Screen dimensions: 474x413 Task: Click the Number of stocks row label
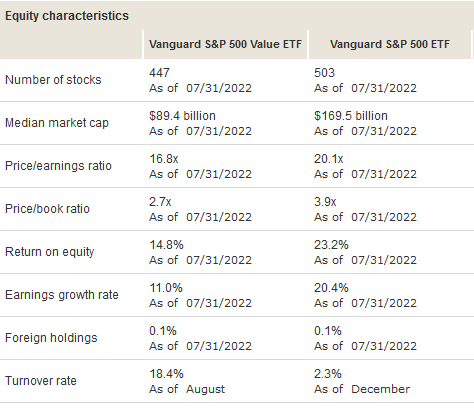[x=53, y=80]
